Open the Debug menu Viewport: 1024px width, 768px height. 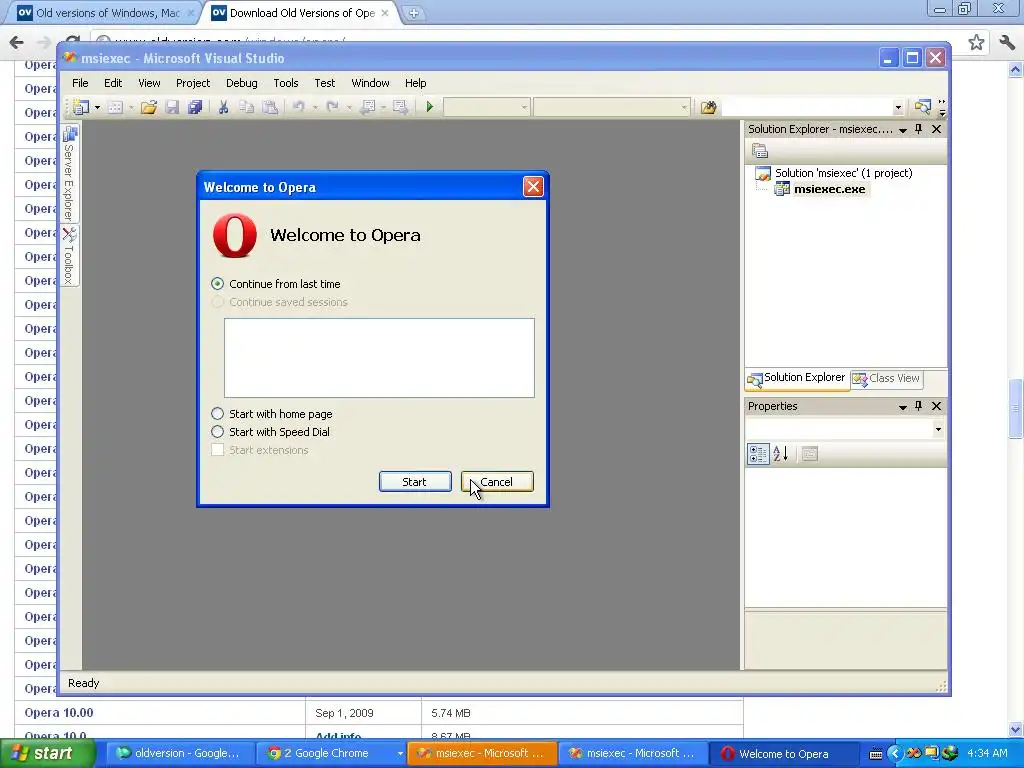click(242, 83)
